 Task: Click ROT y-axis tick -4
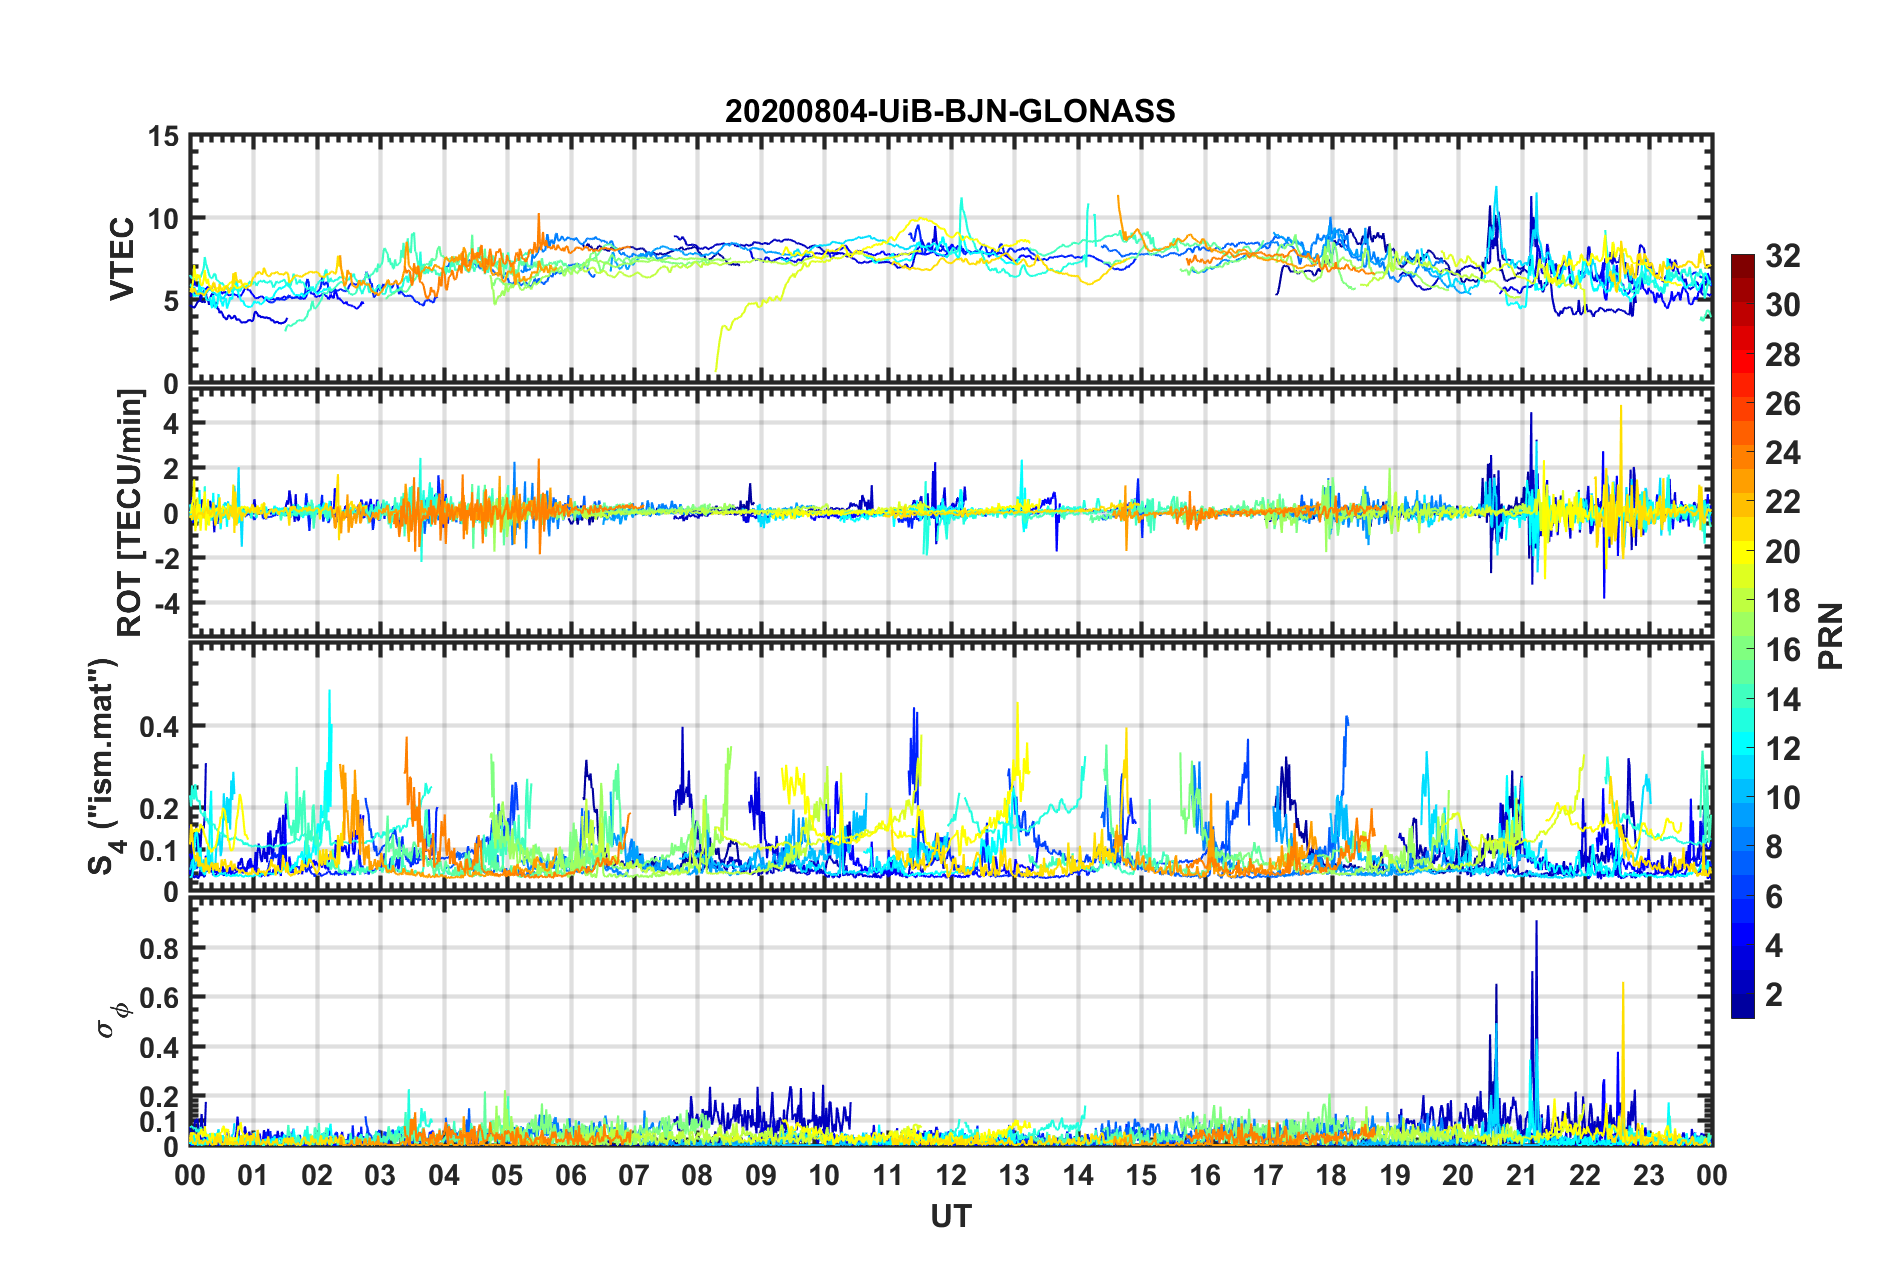tap(165, 603)
